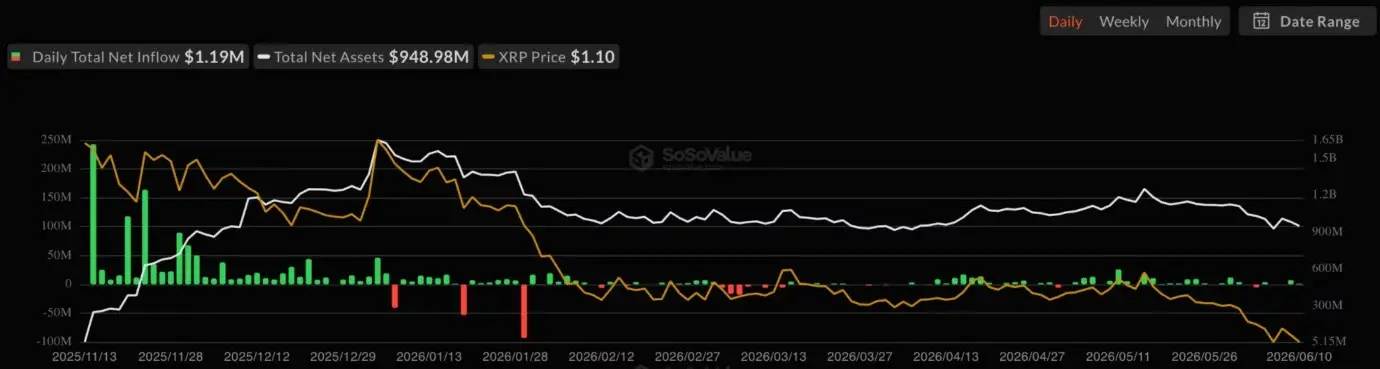Click the 150M left axis label
Screen dimensions: 1380x369
click(56, 198)
